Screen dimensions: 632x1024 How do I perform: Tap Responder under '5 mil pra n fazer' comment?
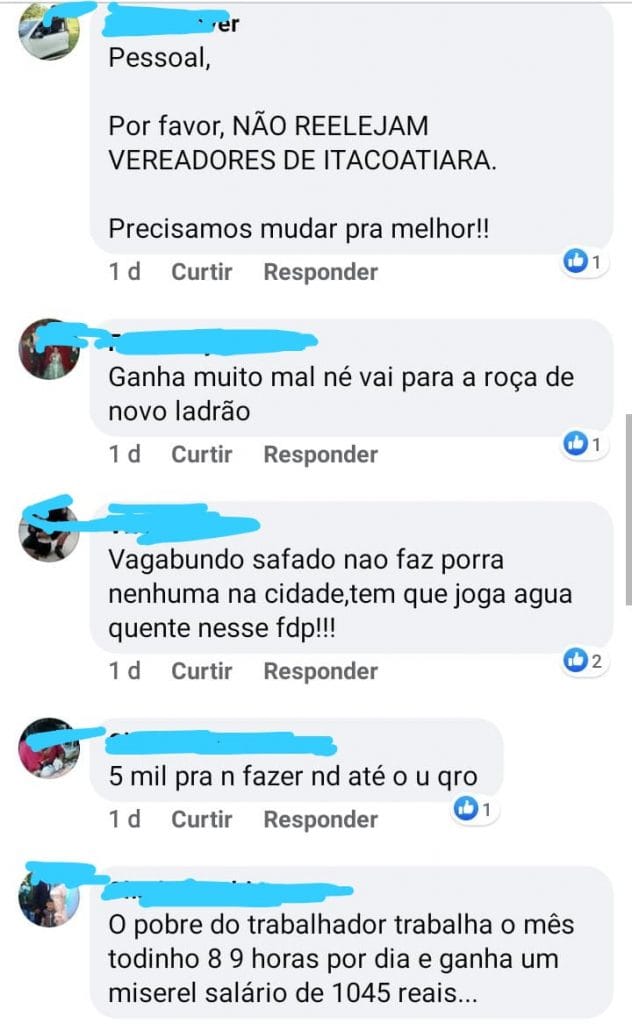click(x=321, y=819)
